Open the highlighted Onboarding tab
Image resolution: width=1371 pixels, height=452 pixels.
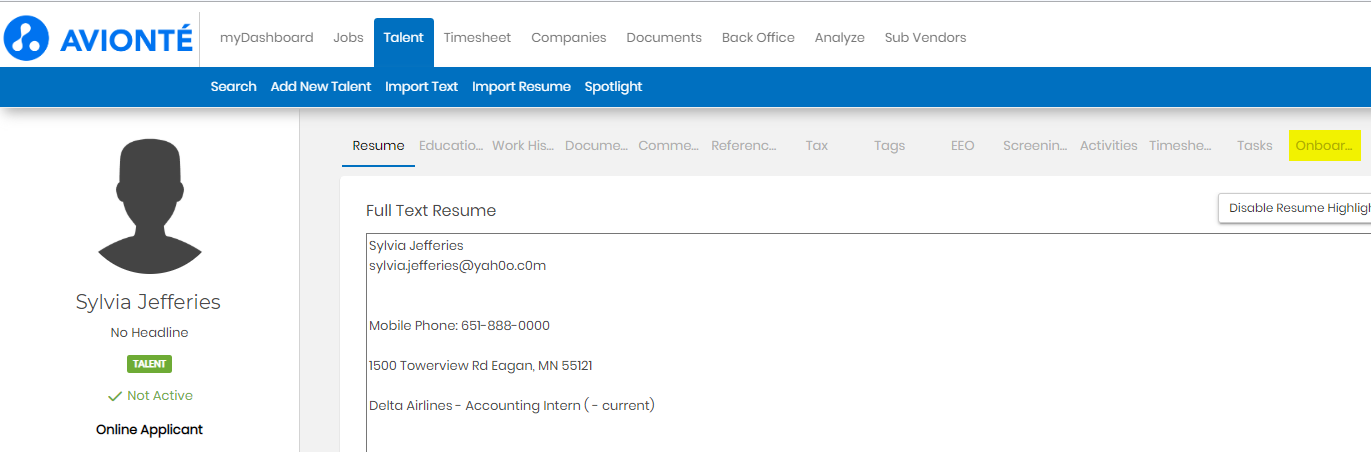(x=1325, y=146)
